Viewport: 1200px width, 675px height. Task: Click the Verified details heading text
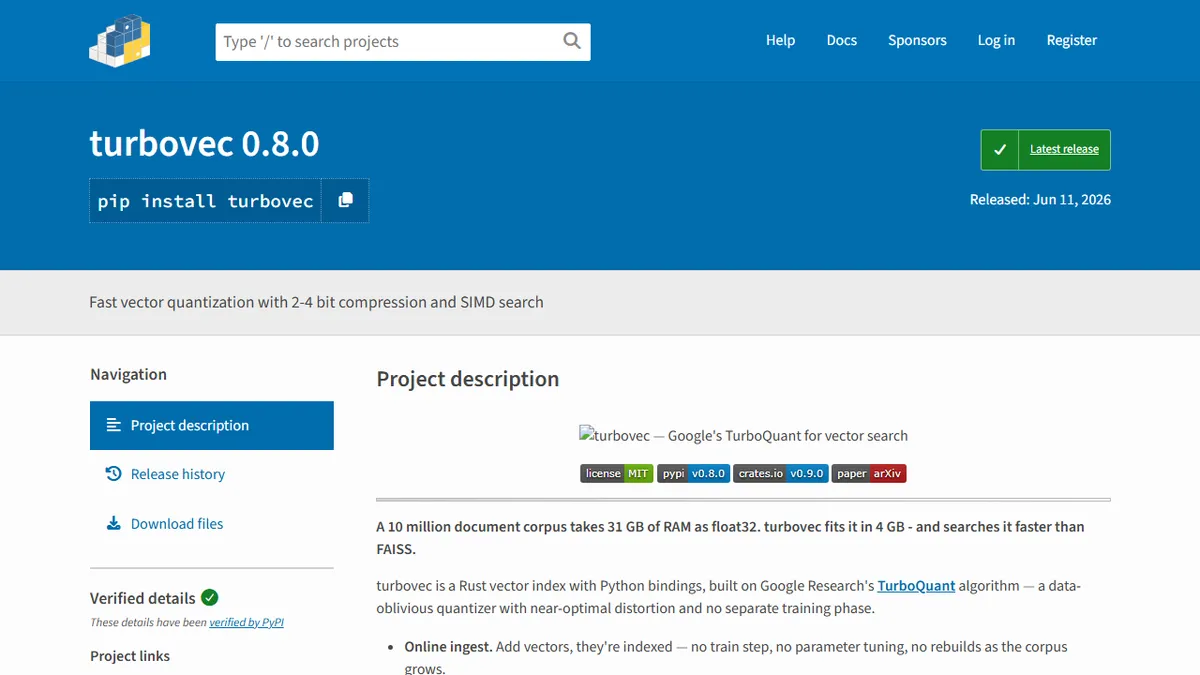coord(143,598)
